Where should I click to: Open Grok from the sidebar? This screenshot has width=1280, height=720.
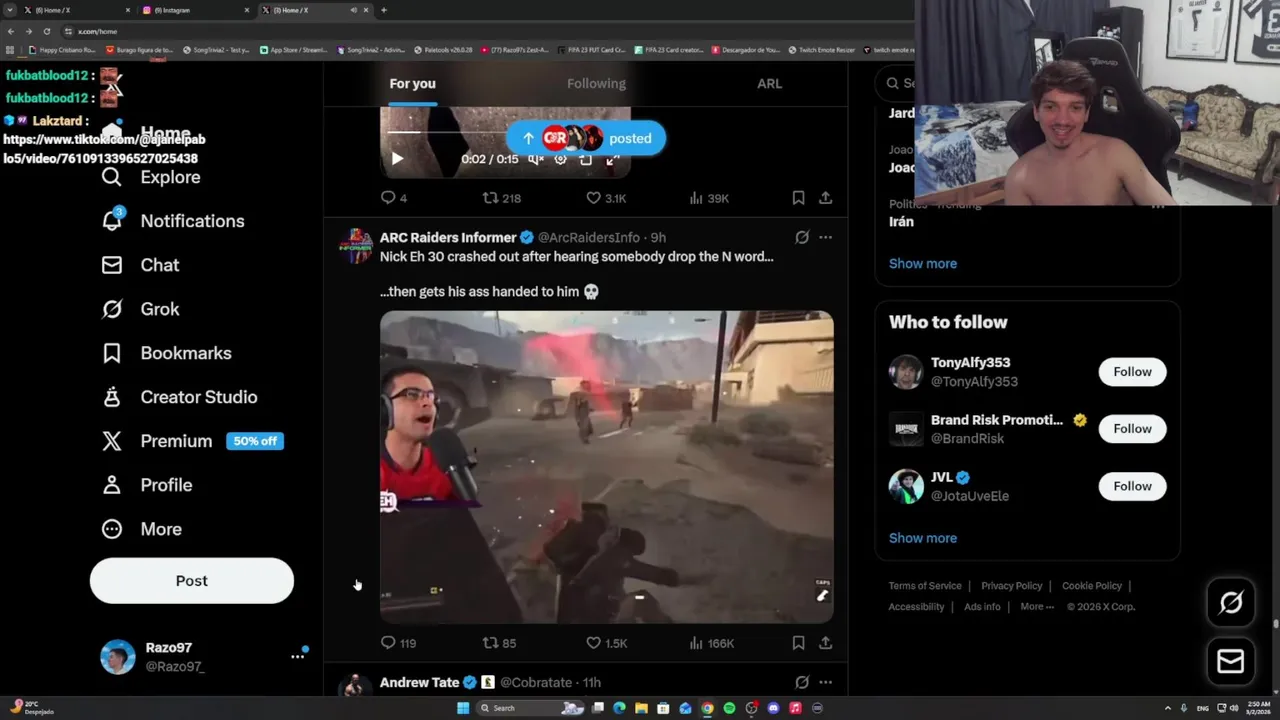tap(140, 309)
